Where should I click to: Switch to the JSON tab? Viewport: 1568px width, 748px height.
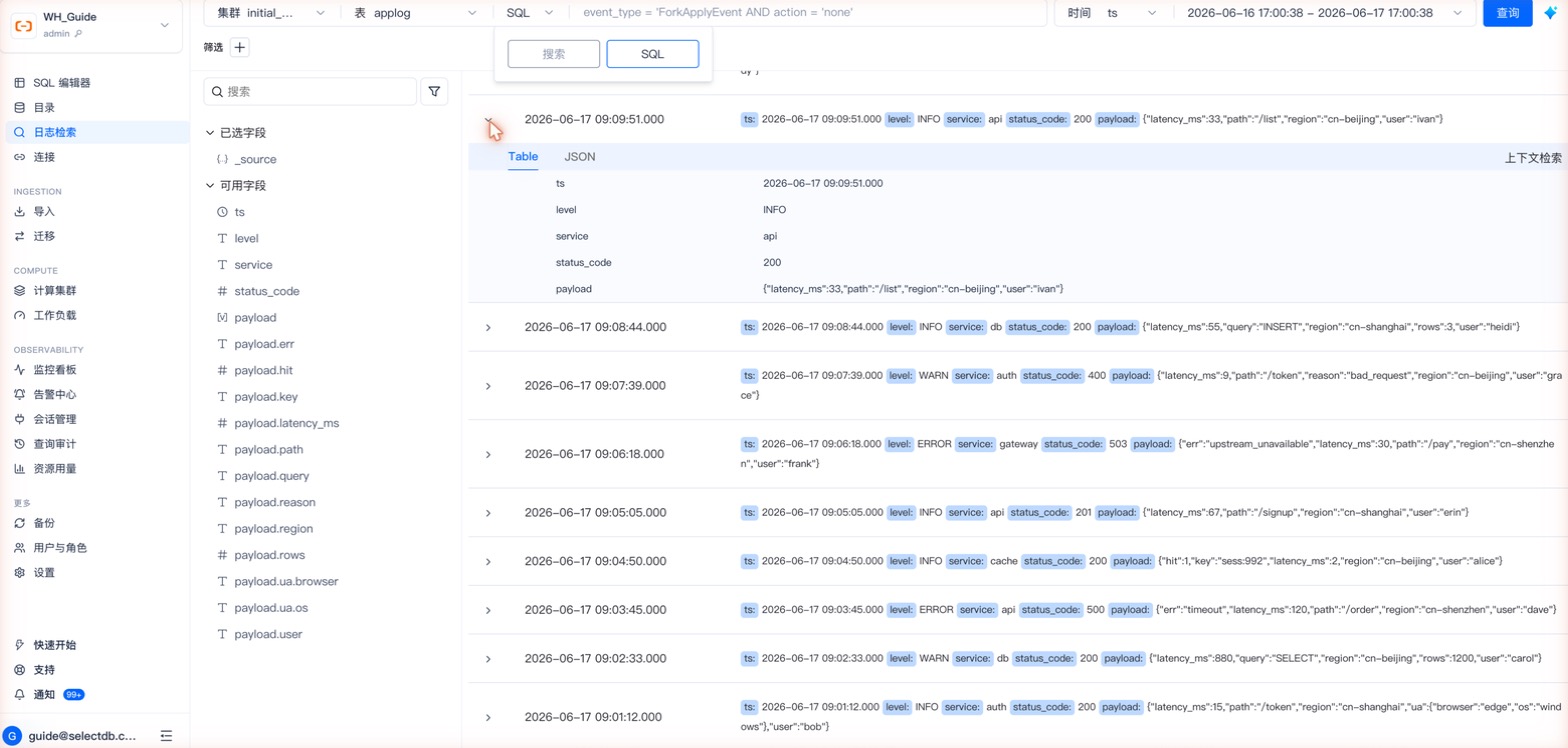pos(580,157)
